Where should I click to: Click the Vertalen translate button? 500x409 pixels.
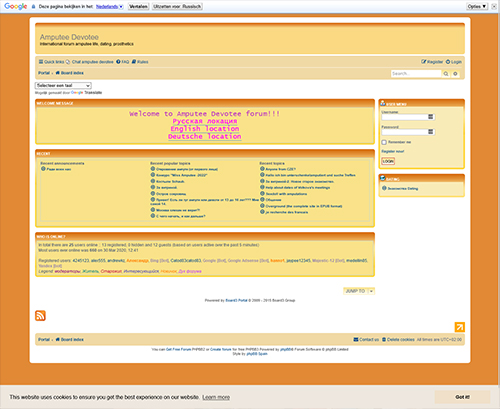(138, 6)
